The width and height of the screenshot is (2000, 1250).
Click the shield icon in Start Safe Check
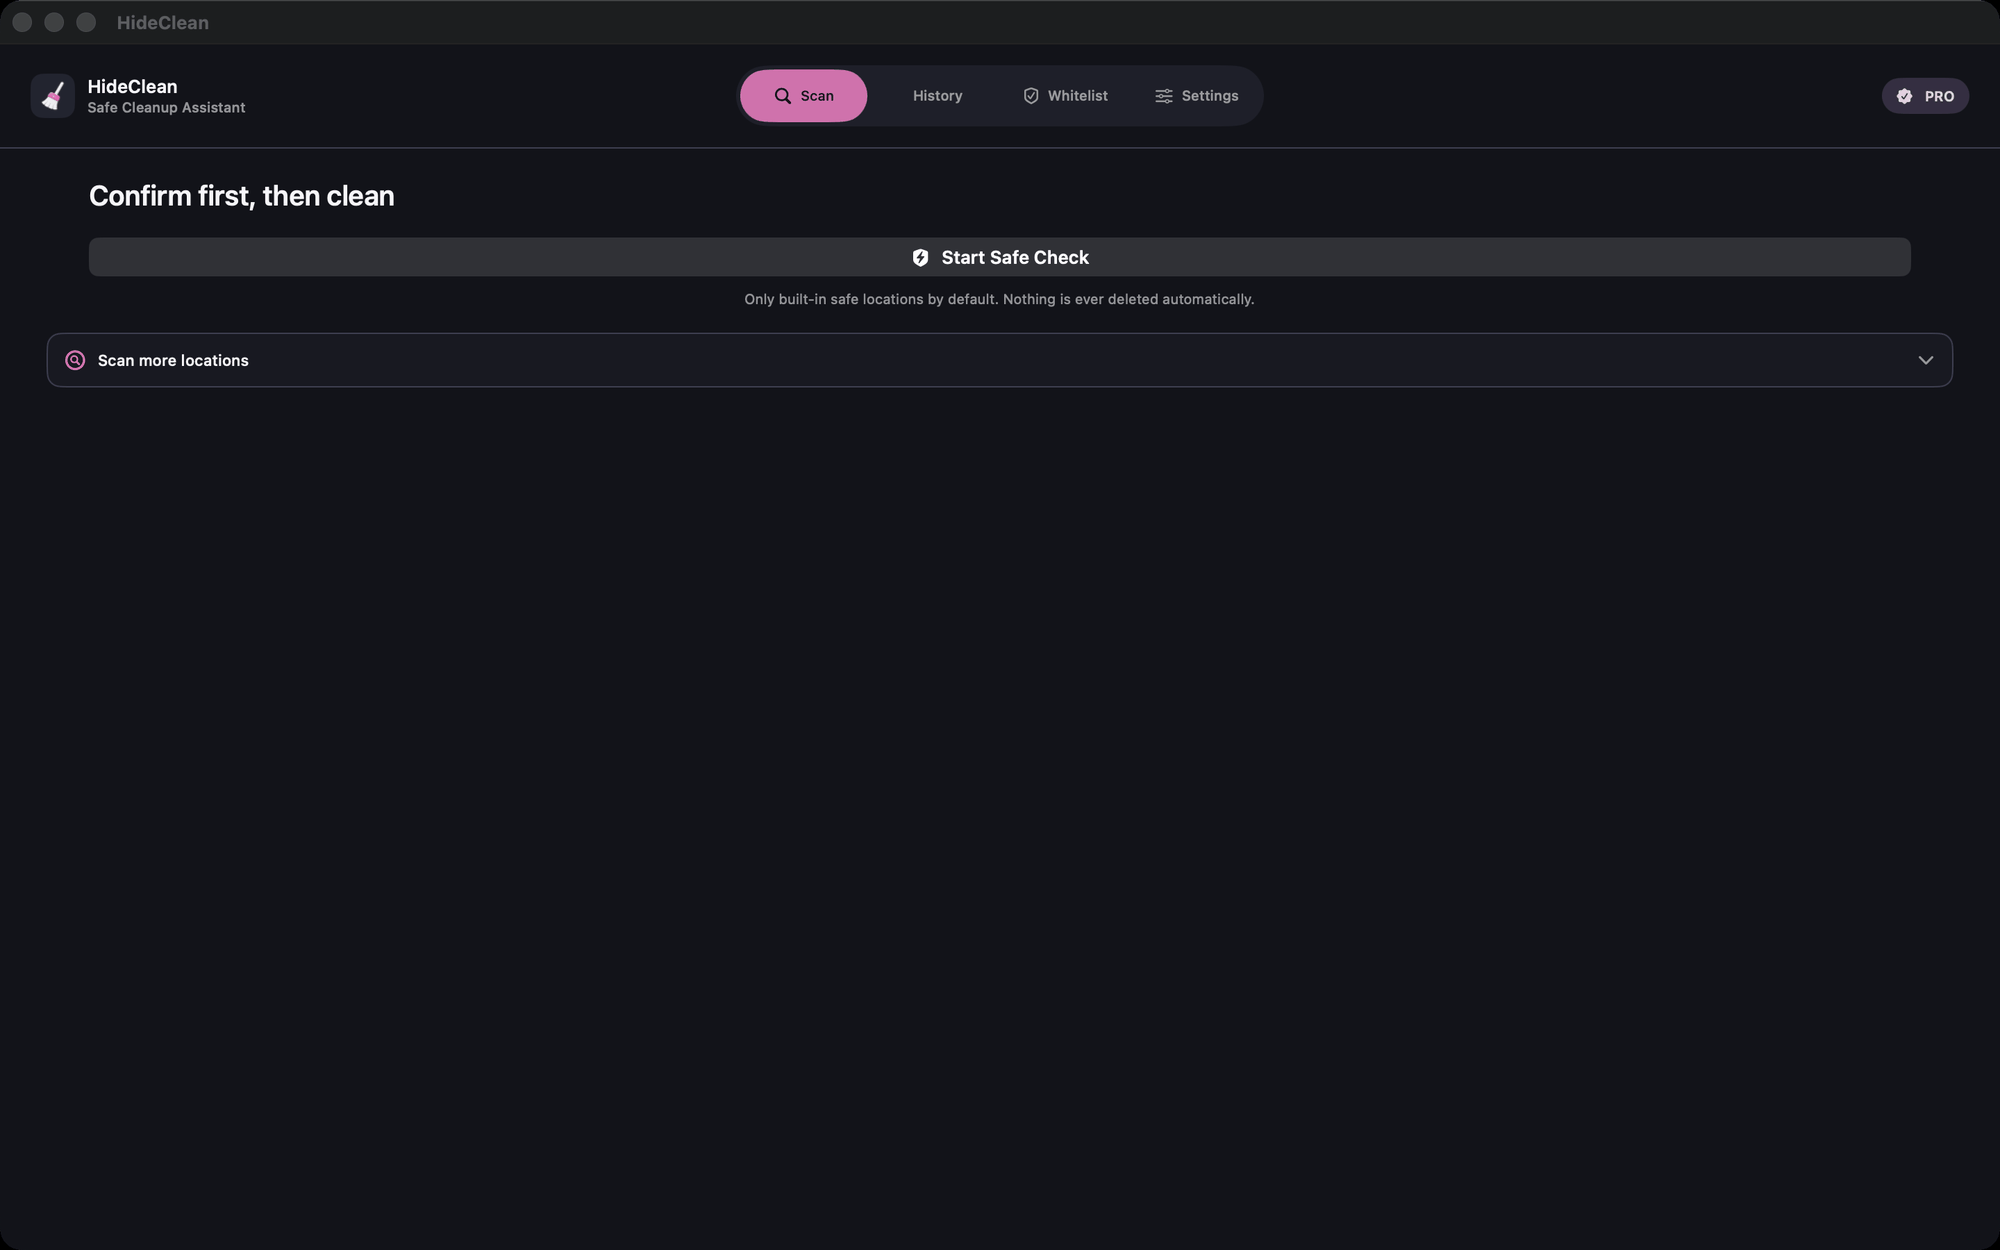click(921, 258)
